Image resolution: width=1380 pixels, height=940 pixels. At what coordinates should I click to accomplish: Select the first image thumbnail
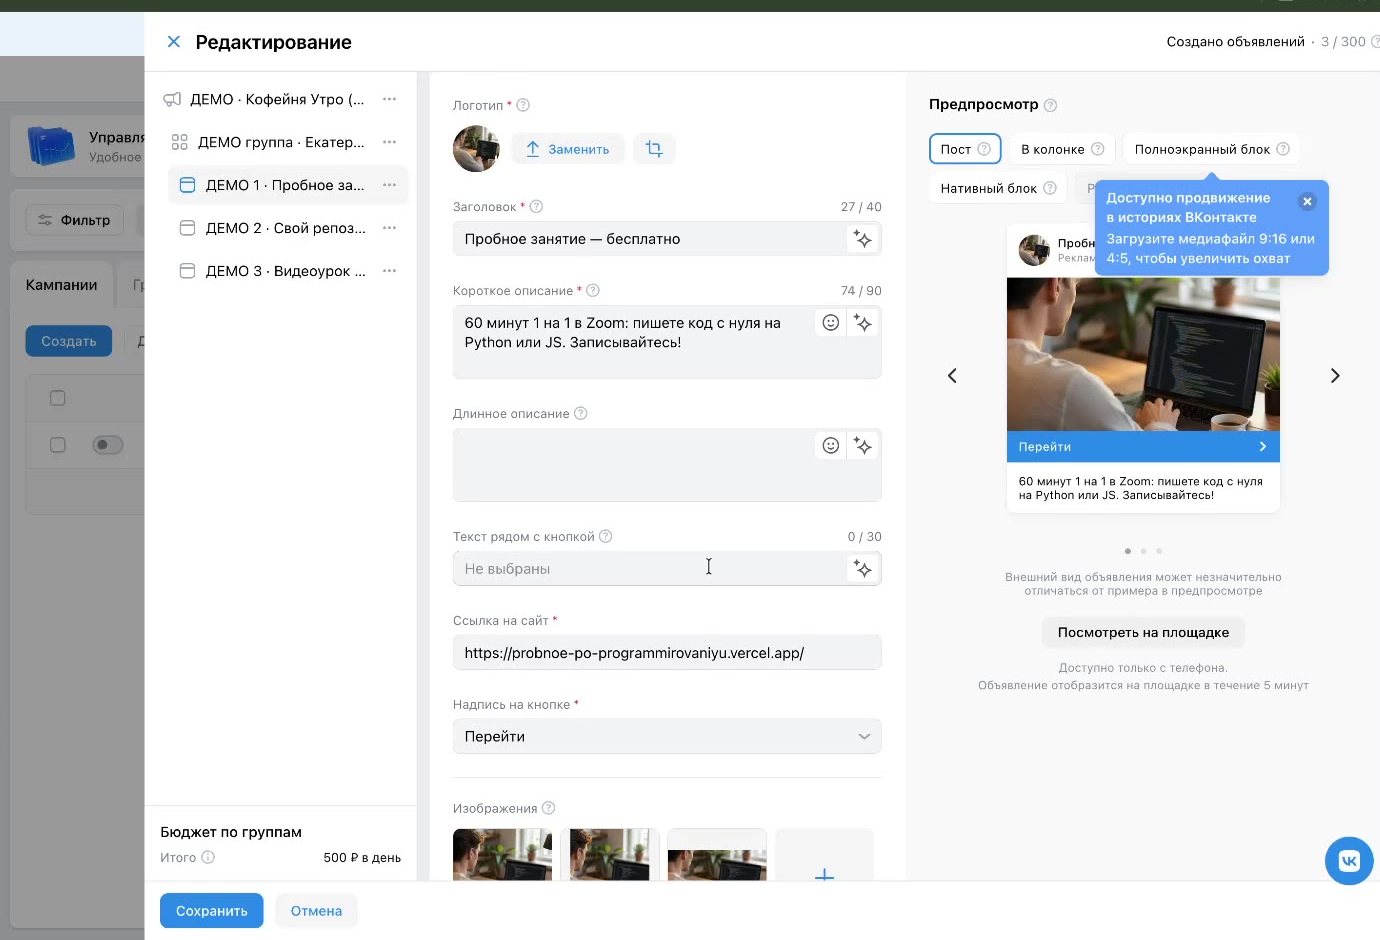pos(502,854)
